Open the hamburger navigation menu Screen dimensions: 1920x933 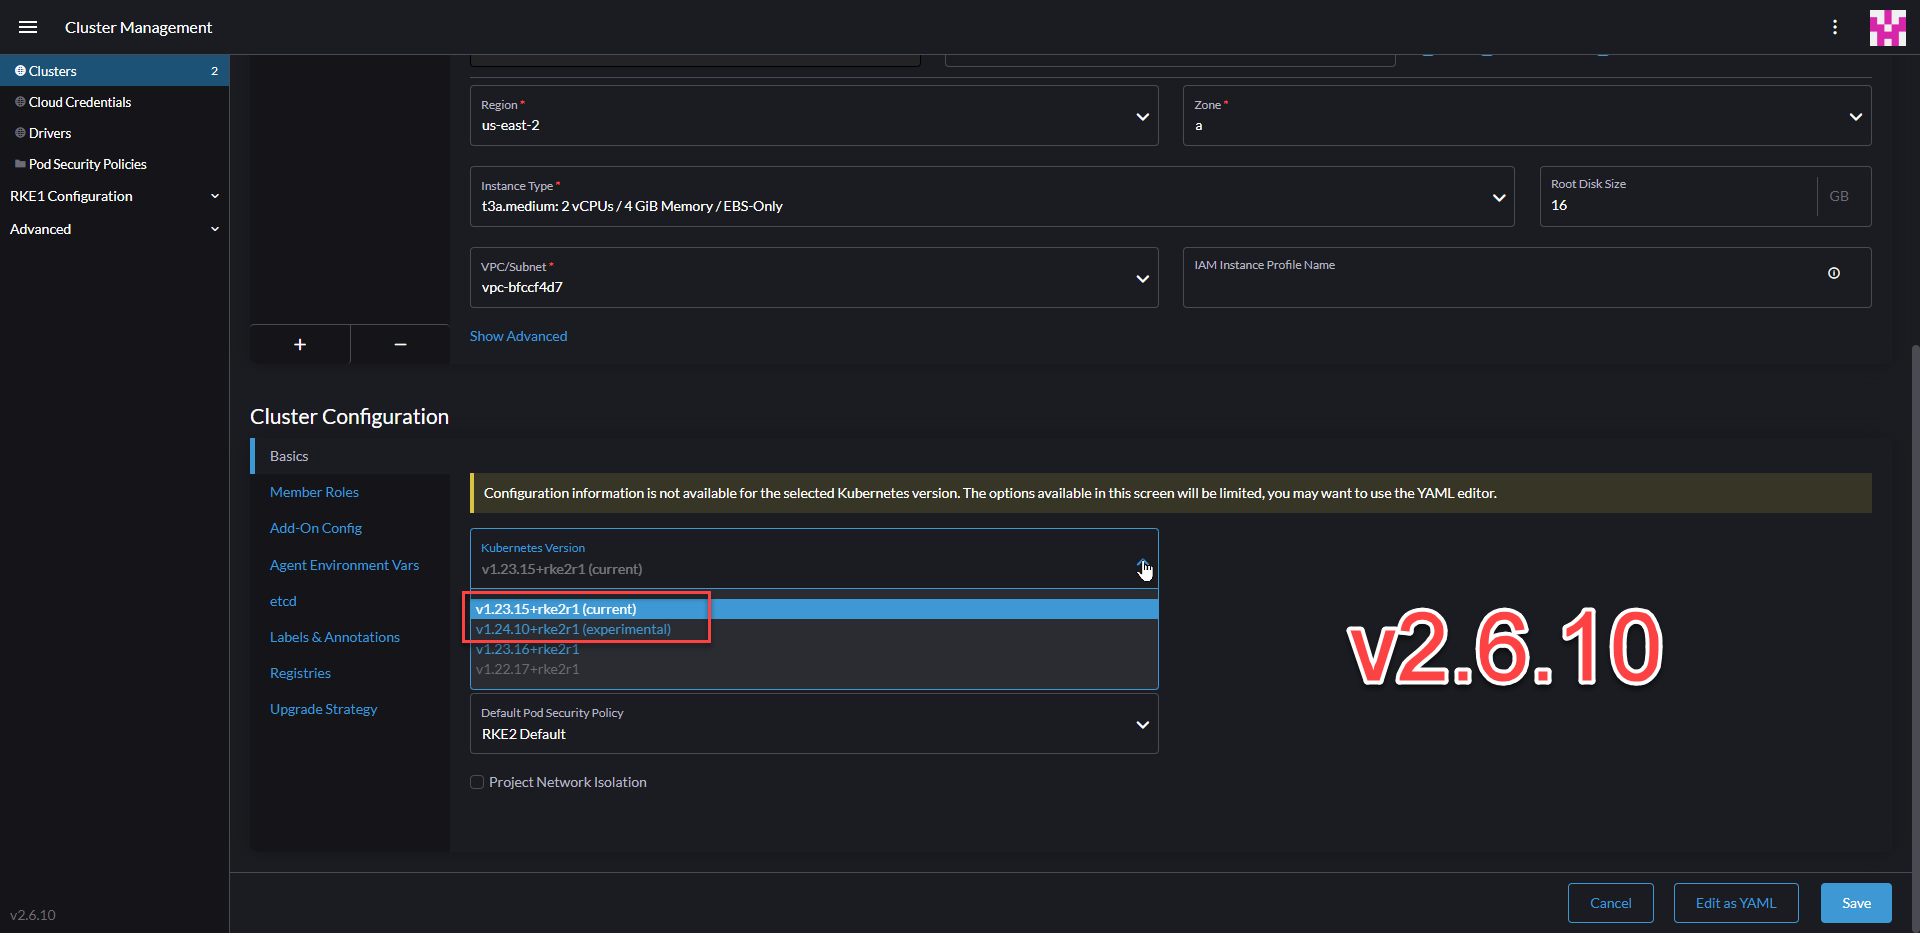(x=28, y=27)
